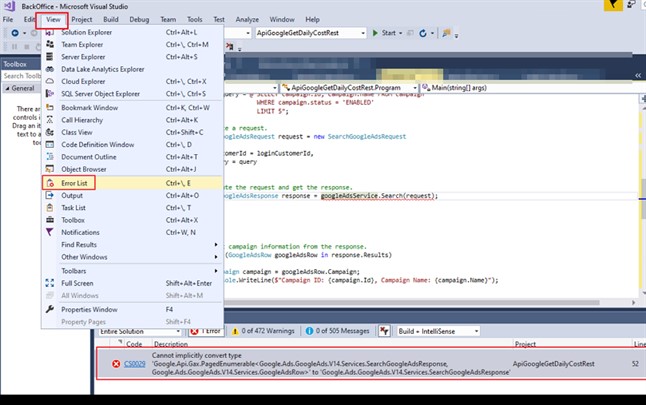Open the Debug menu
The width and height of the screenshot is (646, 405).
(x=139, y=19)
